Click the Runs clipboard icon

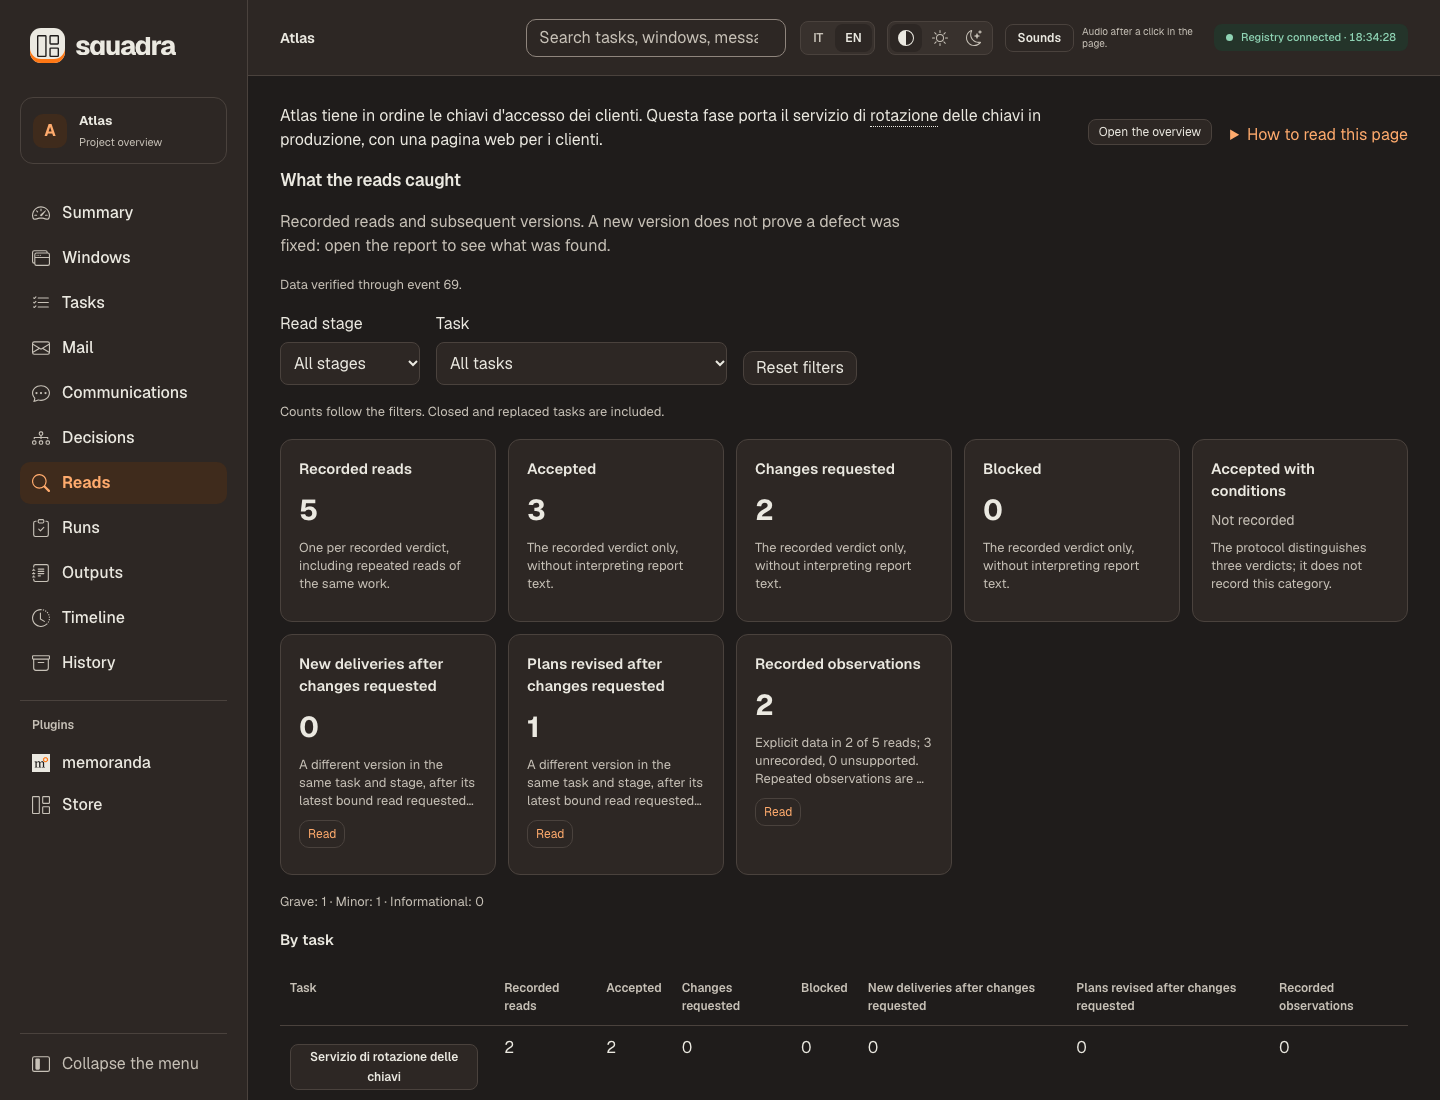[x=41, y=528]
